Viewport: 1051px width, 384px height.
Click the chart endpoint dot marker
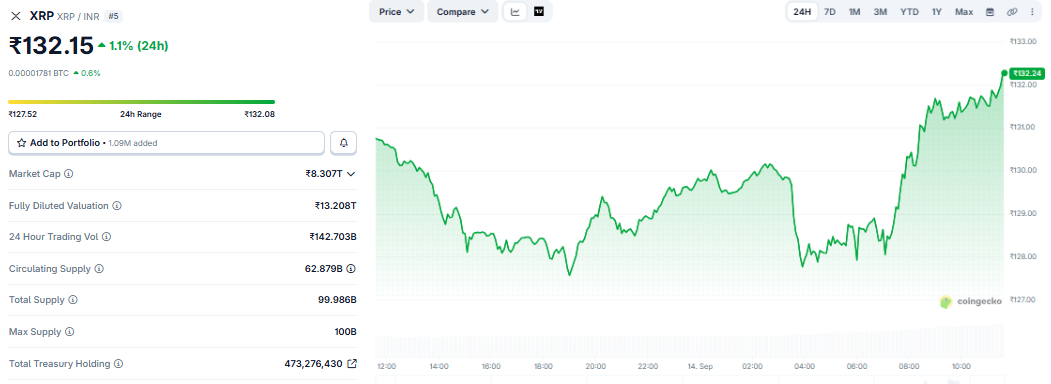pos(1004,72)
